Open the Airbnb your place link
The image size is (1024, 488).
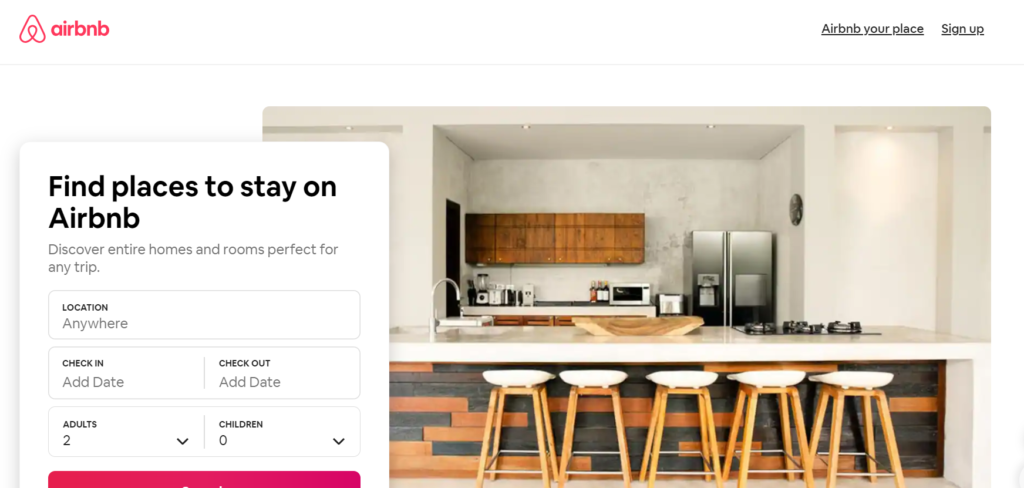872,29
